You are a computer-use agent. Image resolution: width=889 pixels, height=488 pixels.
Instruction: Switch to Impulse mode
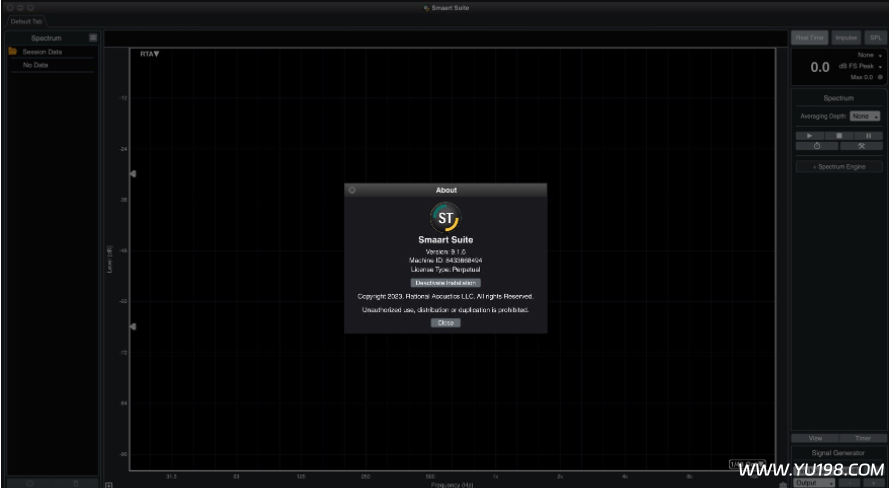pyautogui.click(x=846, y=37)
